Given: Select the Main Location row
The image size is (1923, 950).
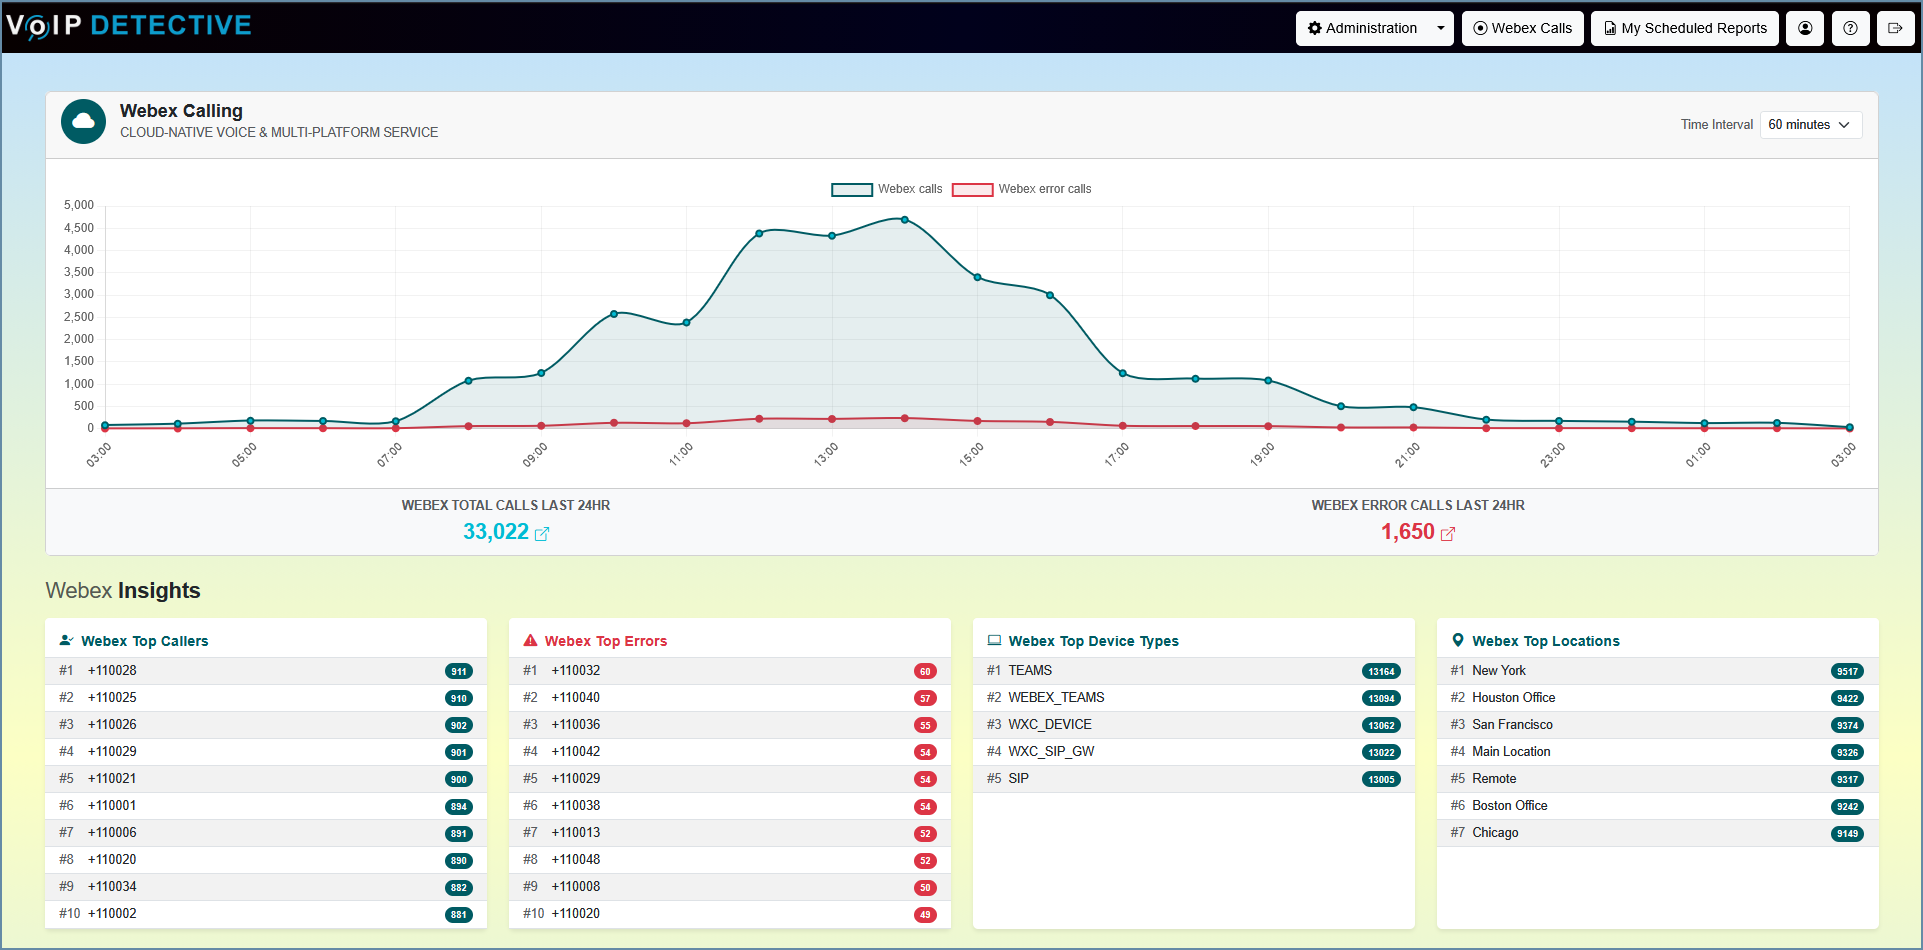Looking at the screenshot, I should tap(1658, 752).
